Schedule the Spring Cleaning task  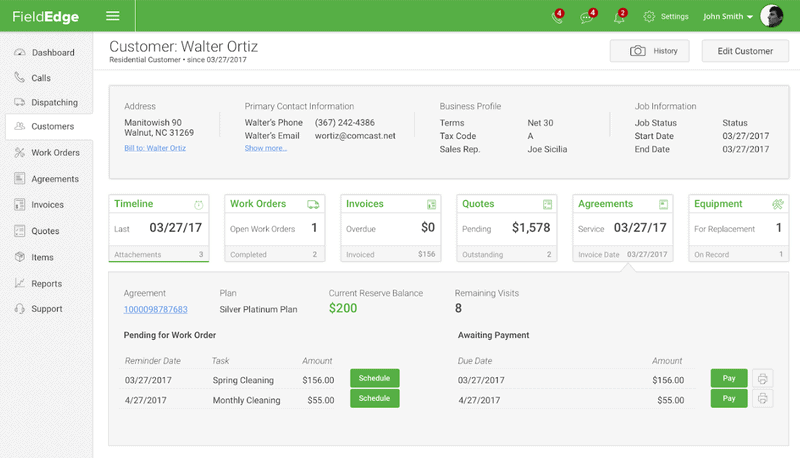pos(374,378)
